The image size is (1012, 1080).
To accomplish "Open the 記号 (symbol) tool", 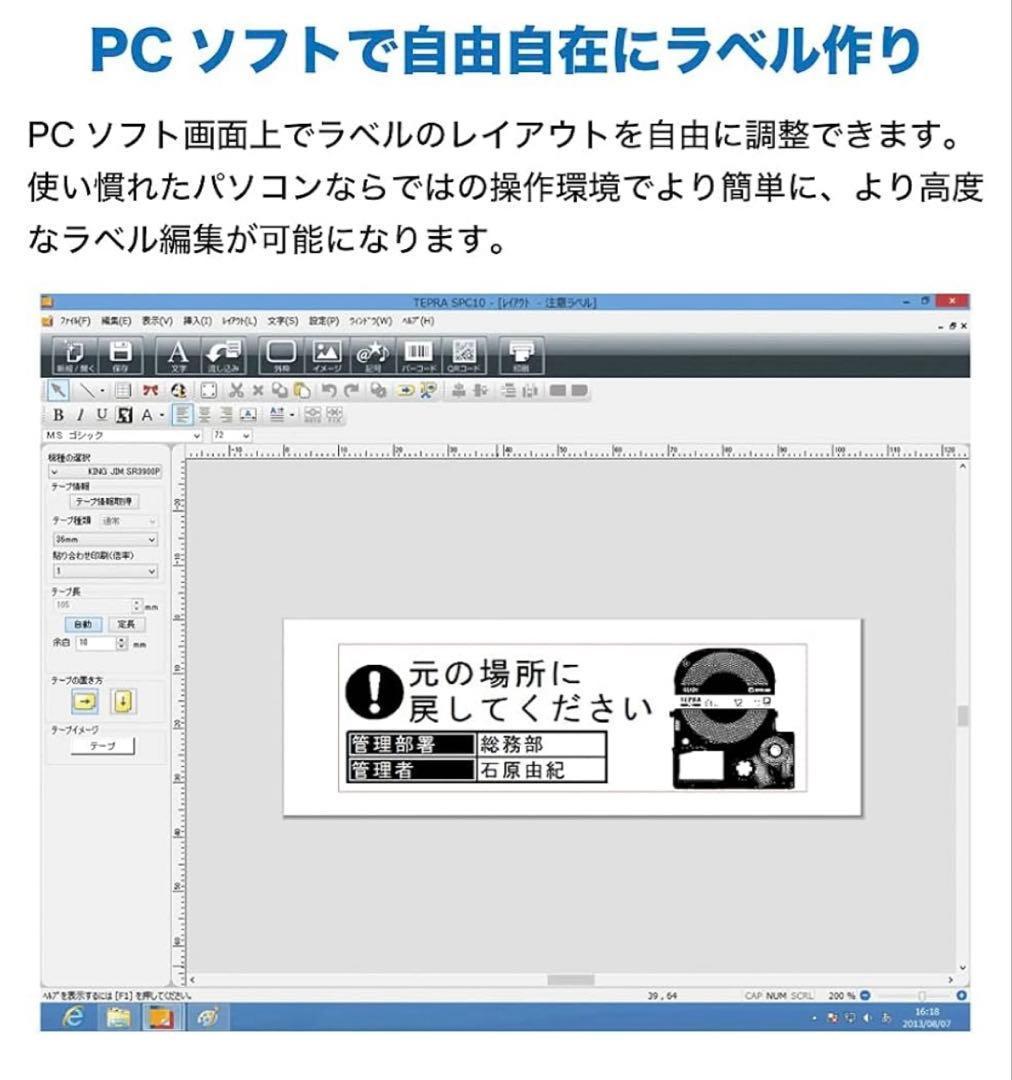I will [x=373, y=354].
